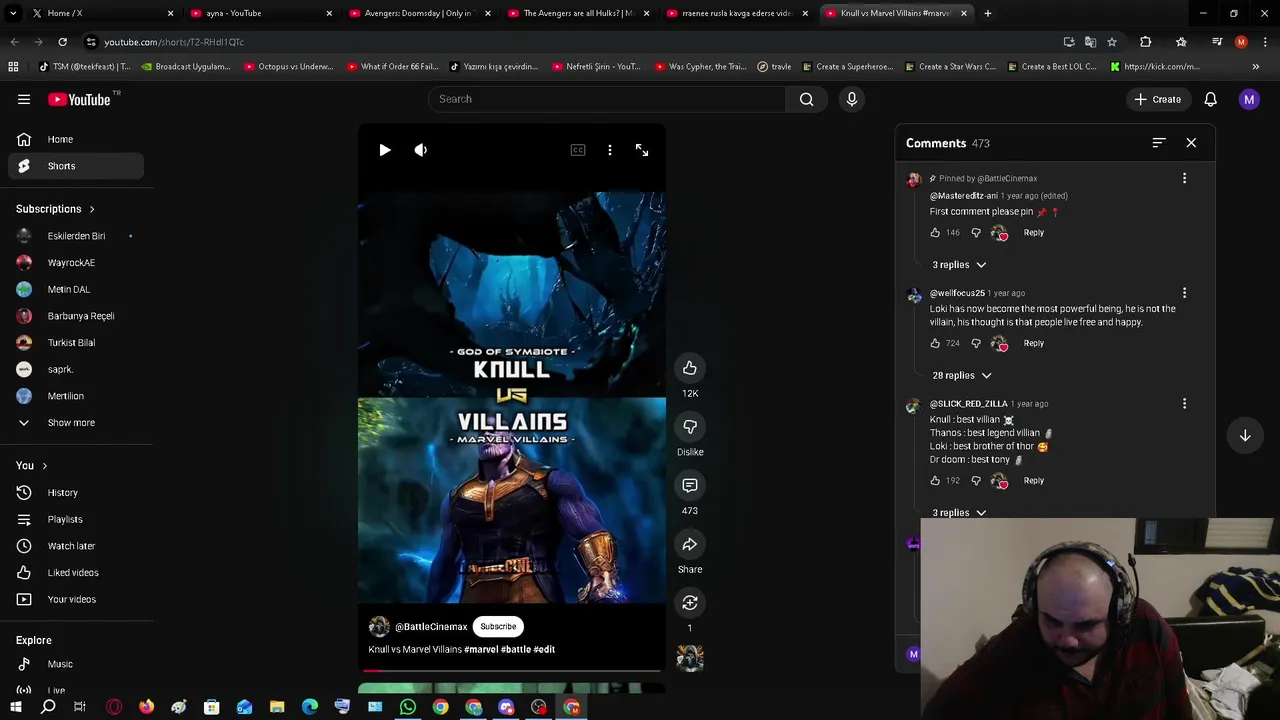The height and width of the screenshot is (720, 1280).
Task: Open the 'What if Order 66 Fail...' bookmark
Action: click(x=392, y=67)
